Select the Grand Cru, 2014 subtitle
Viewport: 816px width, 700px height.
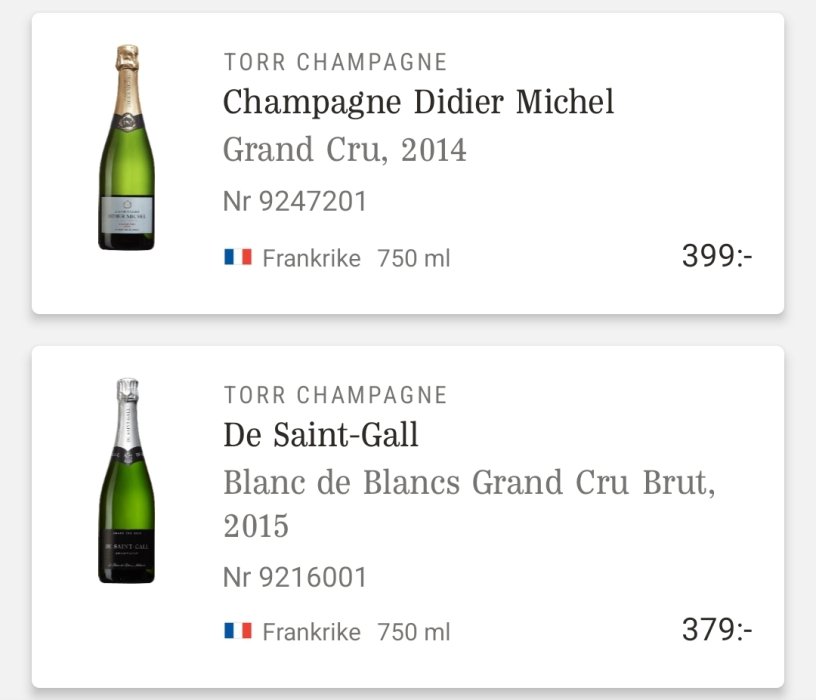coord(344,150)
